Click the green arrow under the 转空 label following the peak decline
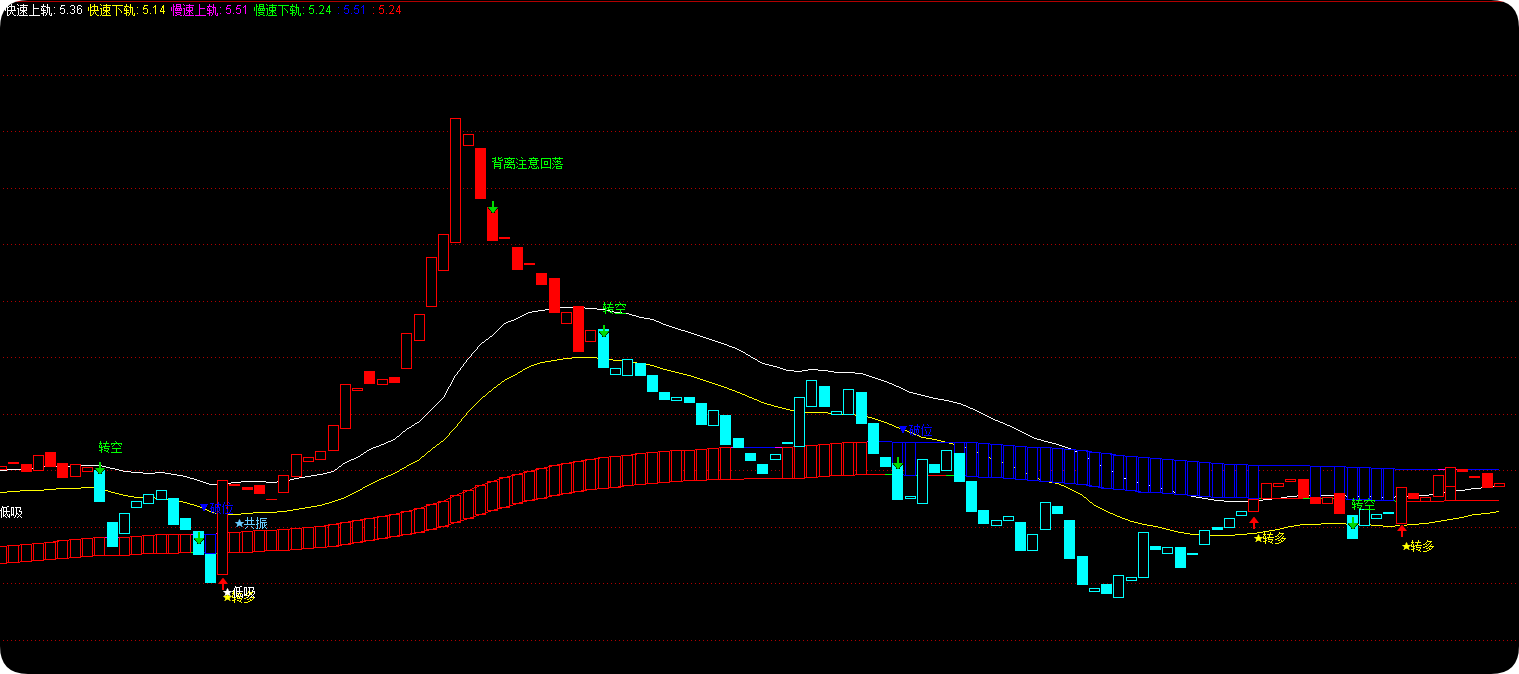This screenshot has width=1519, height=674. click(x=604, y=331)
